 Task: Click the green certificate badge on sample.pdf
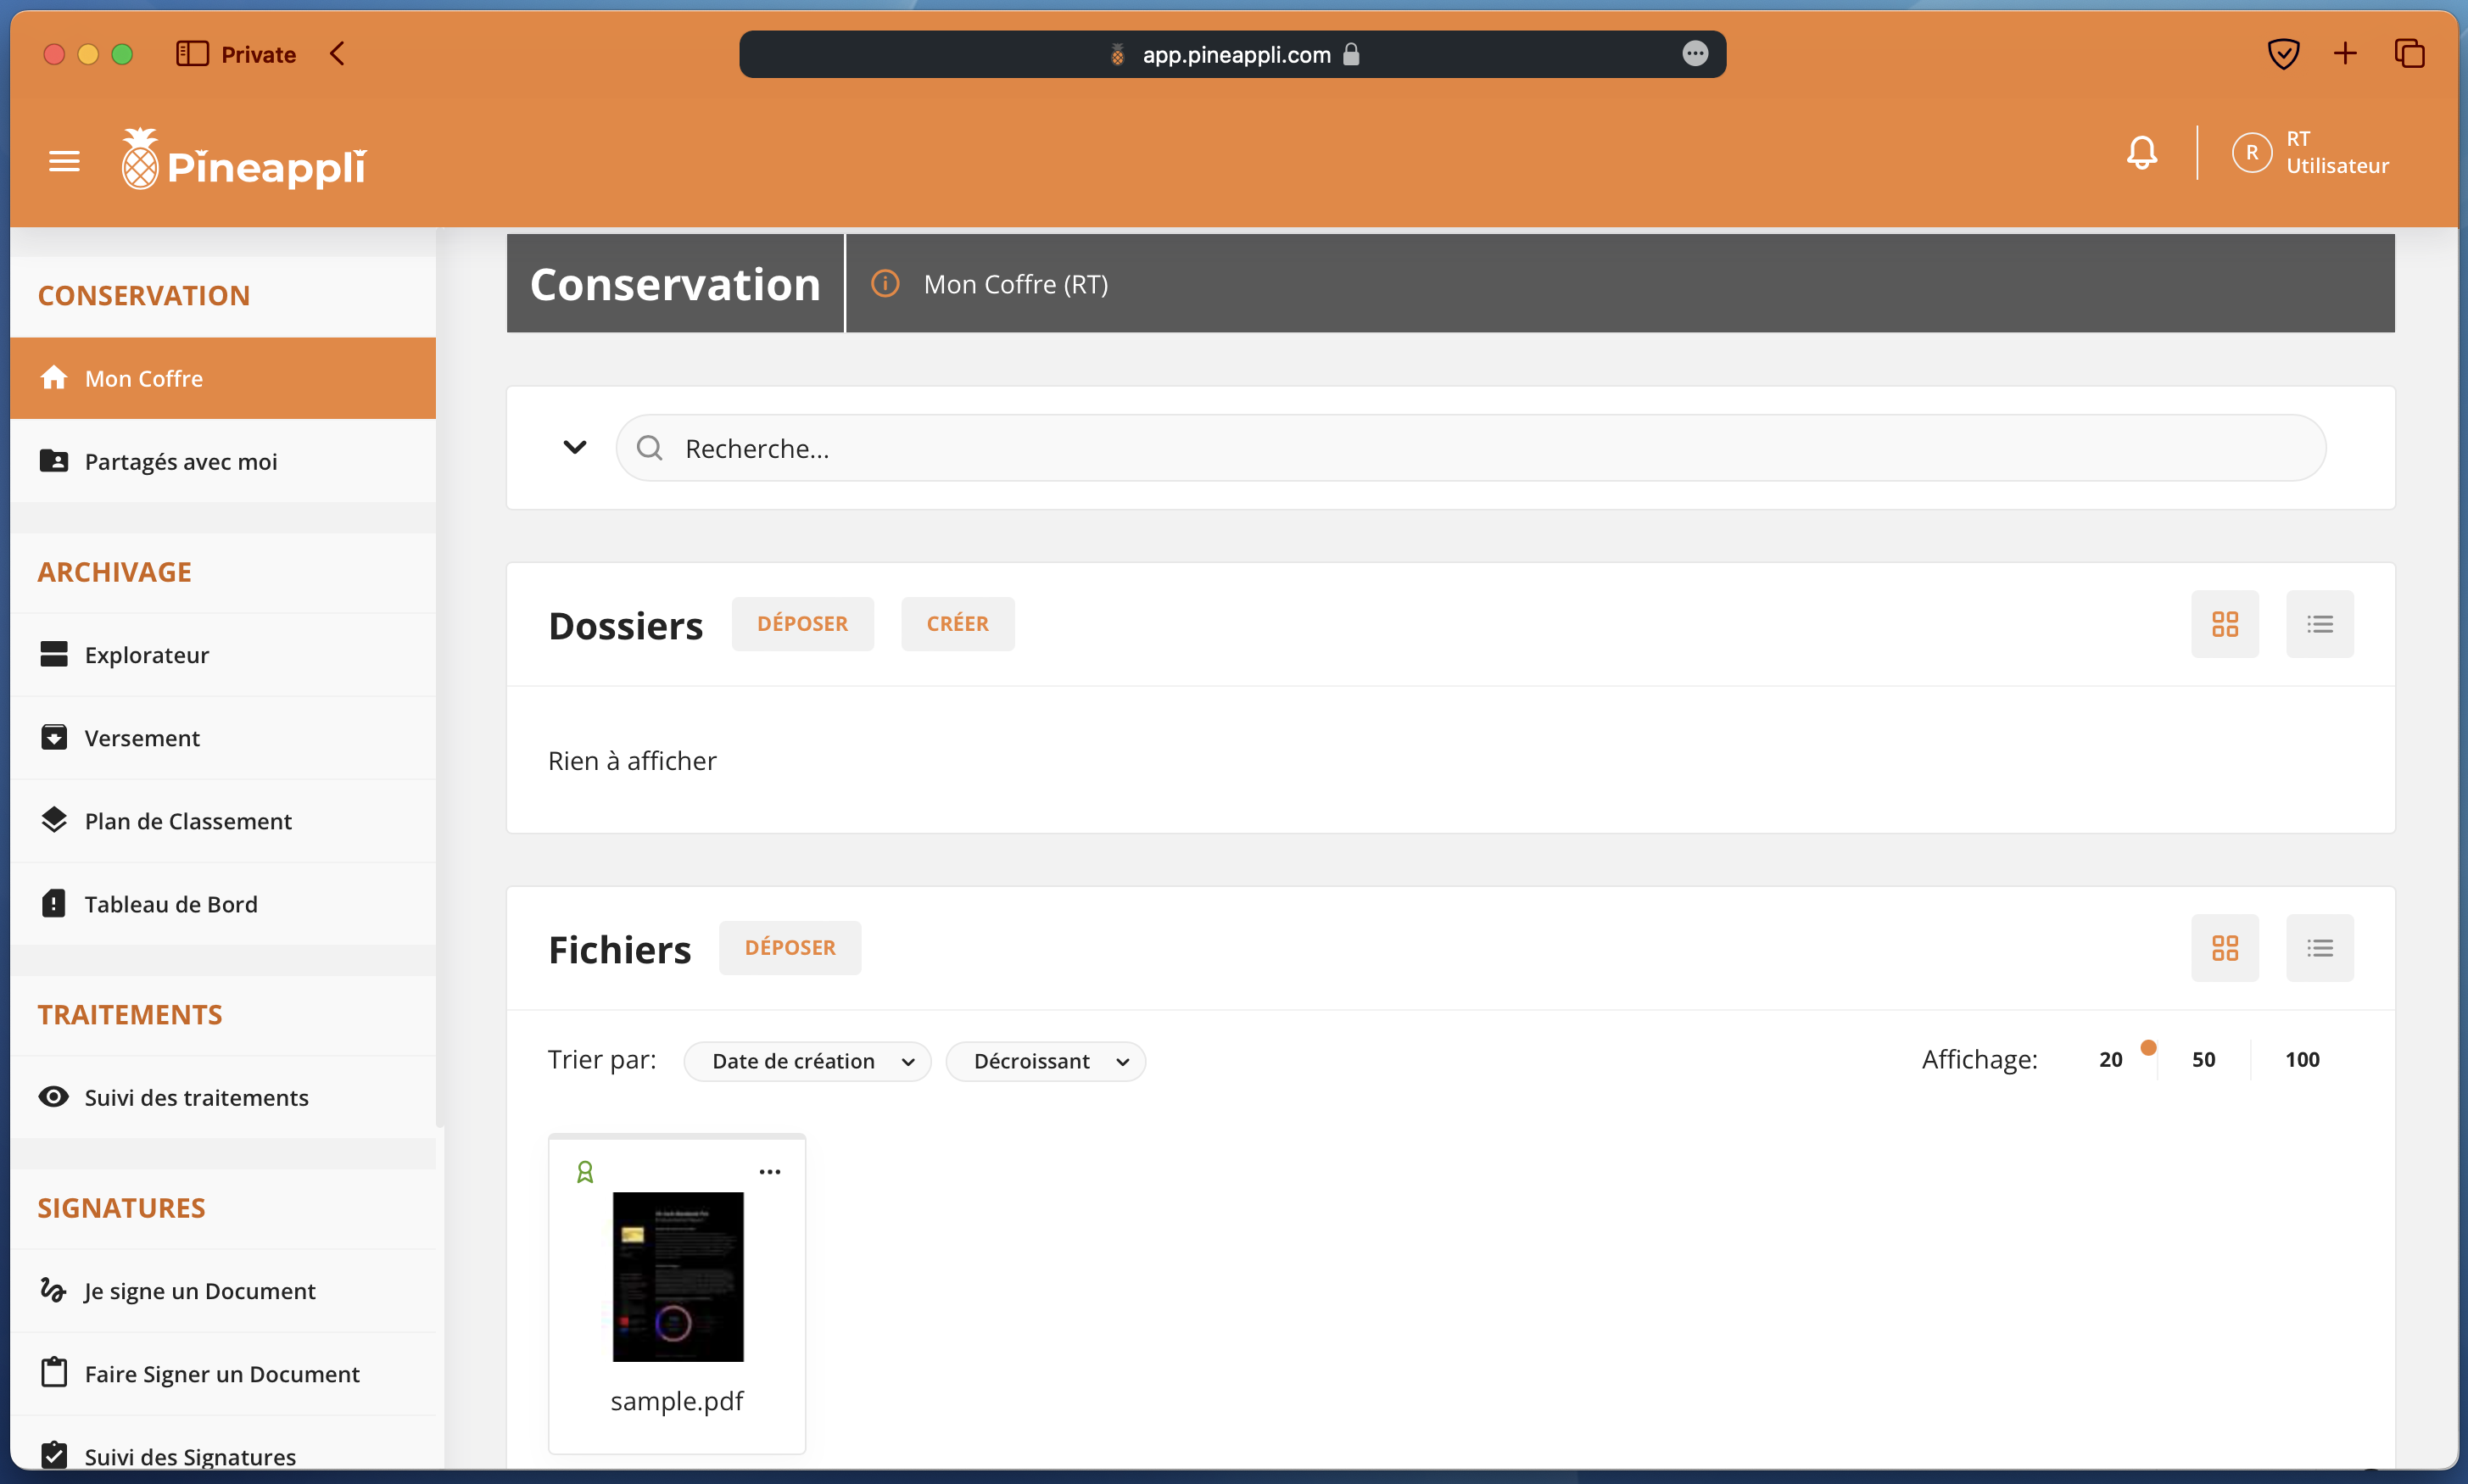coord(585,1171)
